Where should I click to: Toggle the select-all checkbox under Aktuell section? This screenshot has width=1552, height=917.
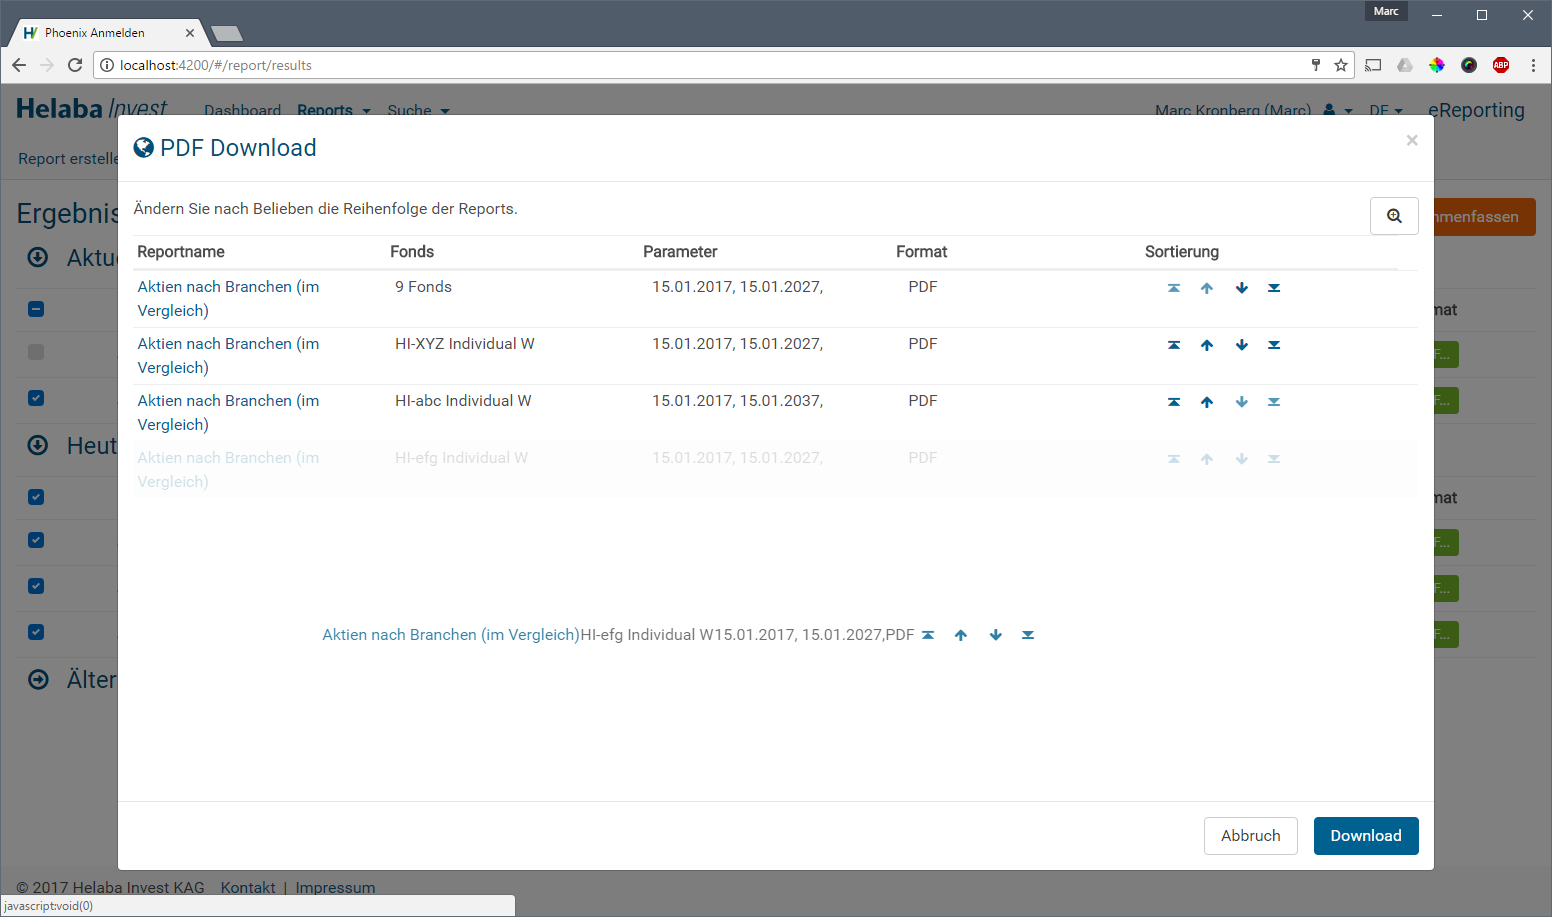click(36, 309)
